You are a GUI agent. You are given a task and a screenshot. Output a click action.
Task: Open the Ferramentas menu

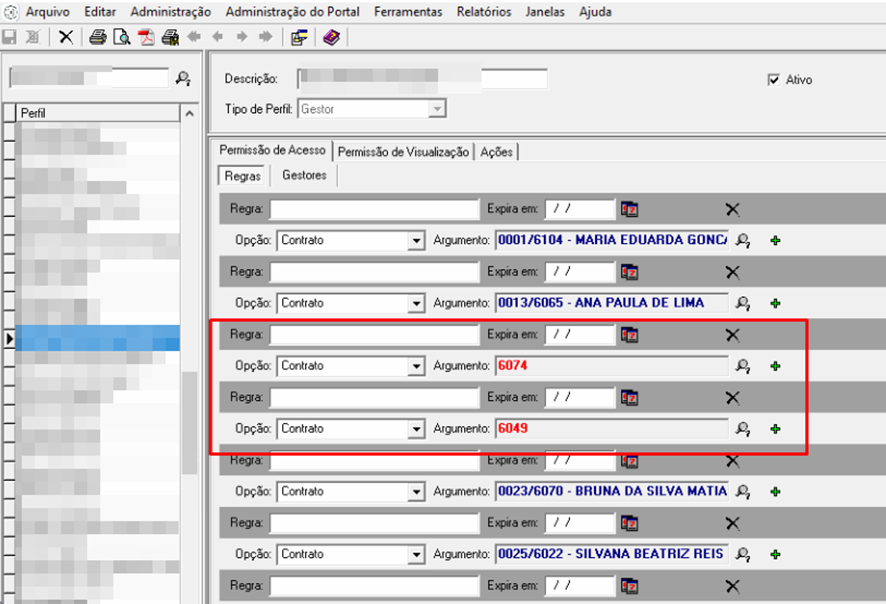pos(408,12)
